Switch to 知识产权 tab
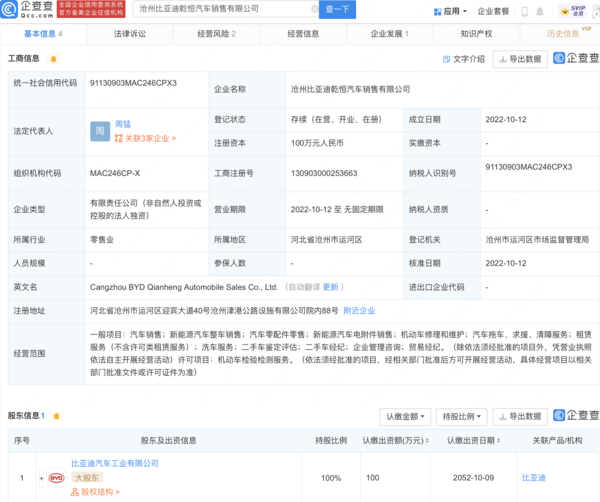Screen dimensions: 600x502 (476, 34)
